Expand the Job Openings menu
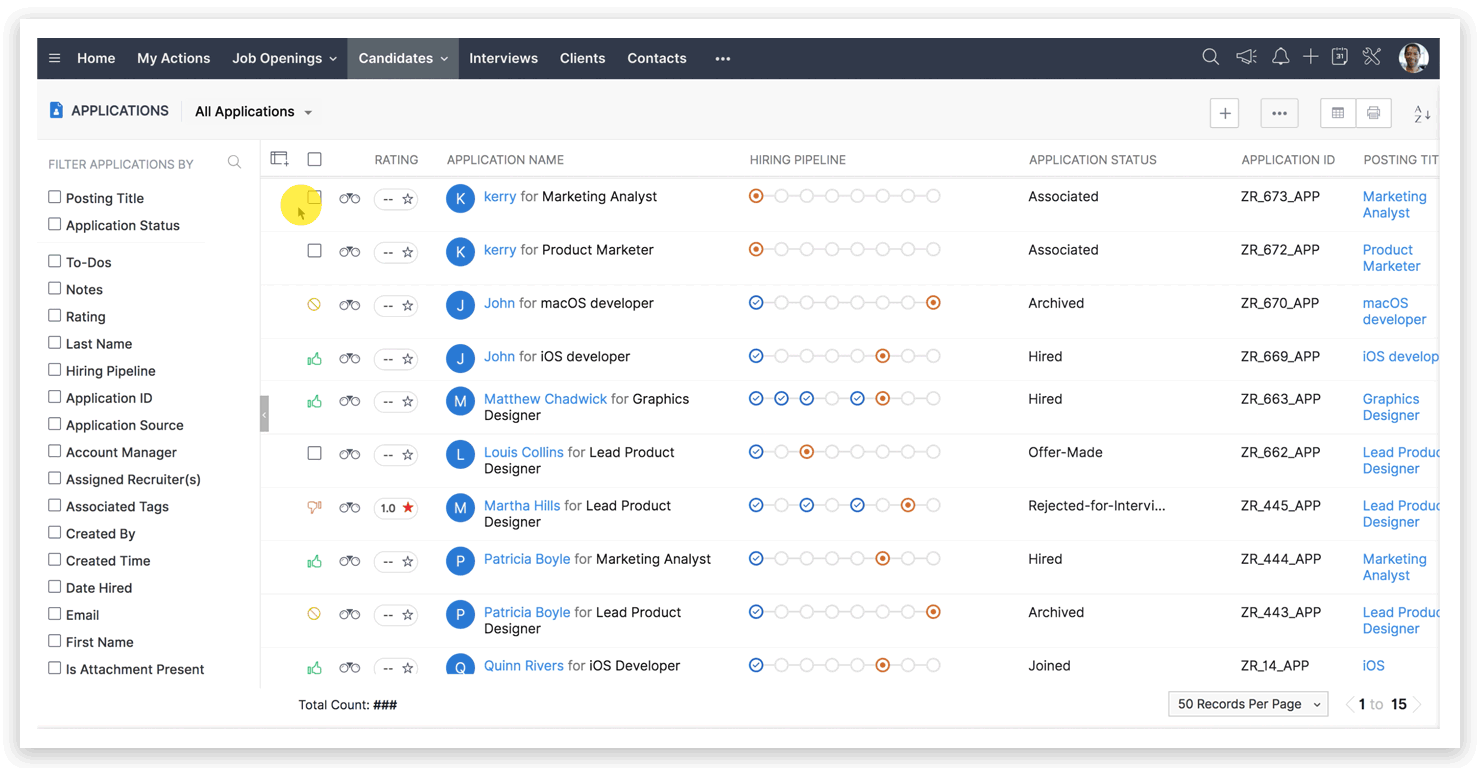 click(284, 58)
